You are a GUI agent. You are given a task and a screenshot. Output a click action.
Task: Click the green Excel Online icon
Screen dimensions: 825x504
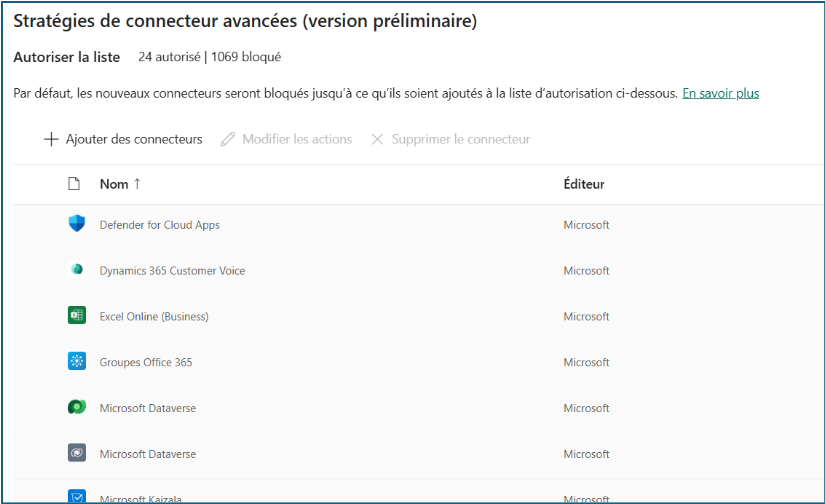[x=76, y=316]
